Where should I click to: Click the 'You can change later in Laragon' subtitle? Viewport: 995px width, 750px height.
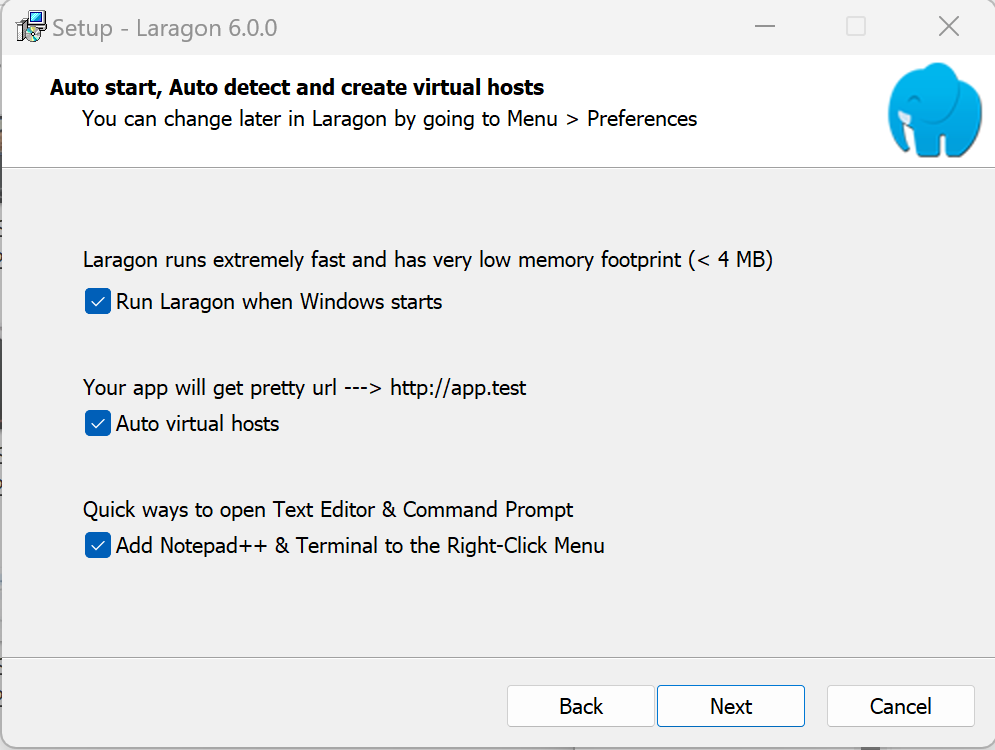pyautogui.click(x=390, y=119)
